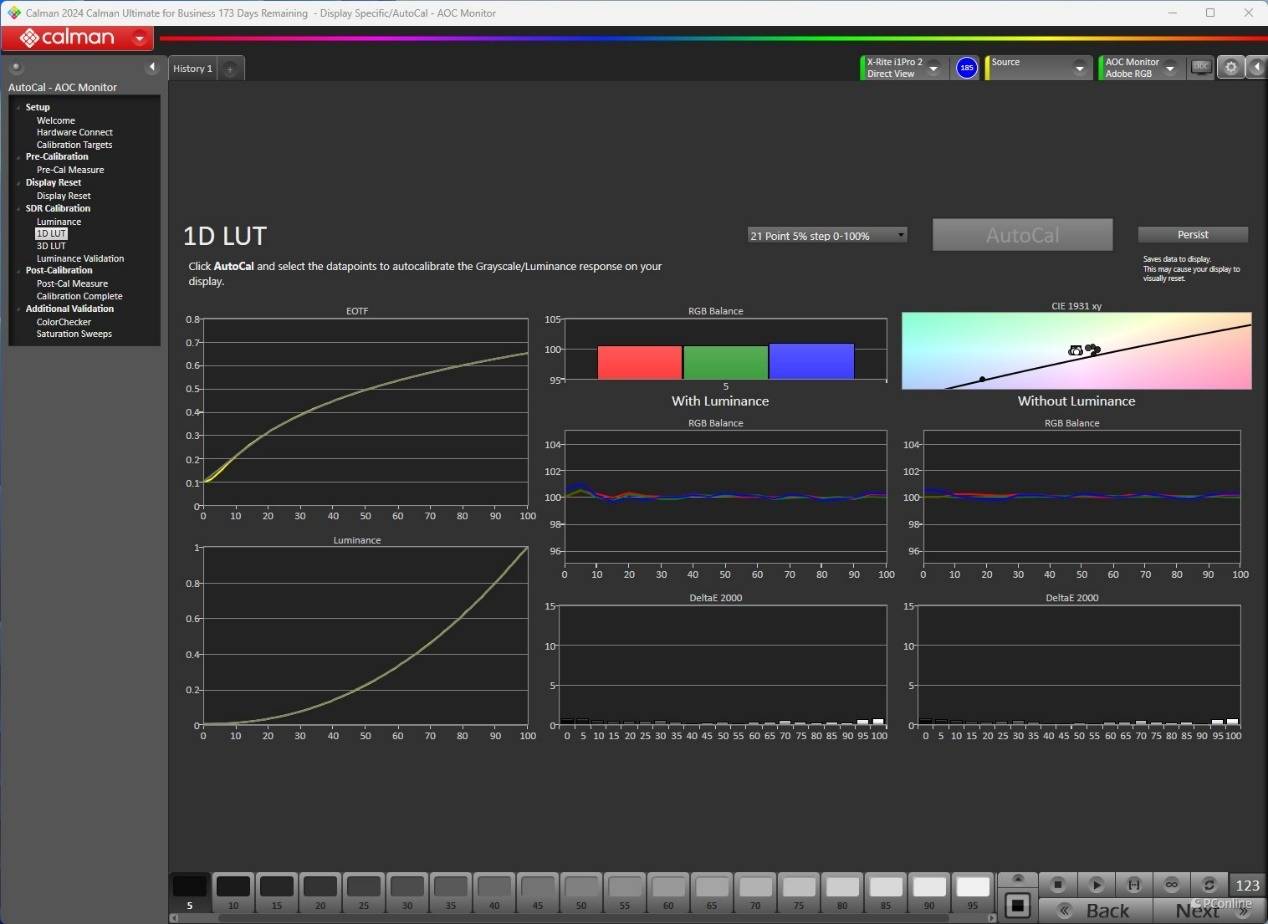Viewport: 1268px width, 924px height.
Task: Click the stop measurement icon
Action: click(x=1058, y=885)
